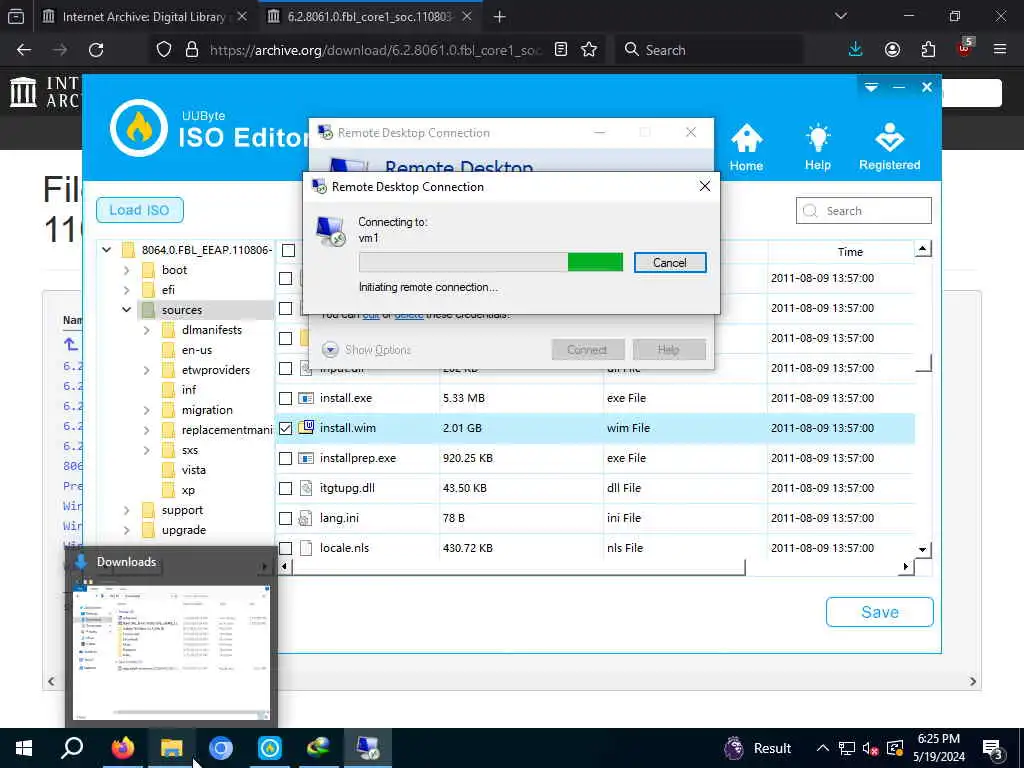Click the file list horizontal scrollbar
1024x768 pixels.
coord(519,567)
